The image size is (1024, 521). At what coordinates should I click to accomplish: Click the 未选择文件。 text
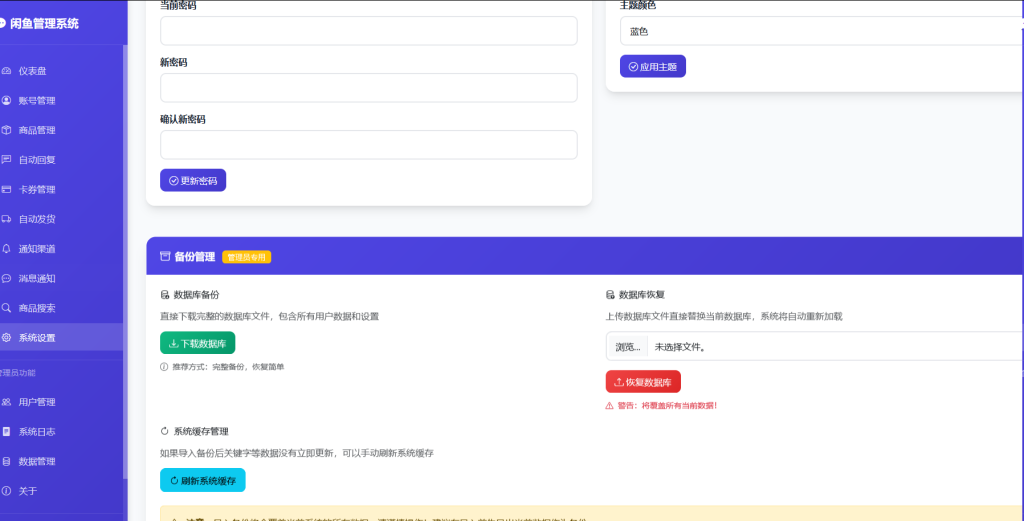(680, 347)
